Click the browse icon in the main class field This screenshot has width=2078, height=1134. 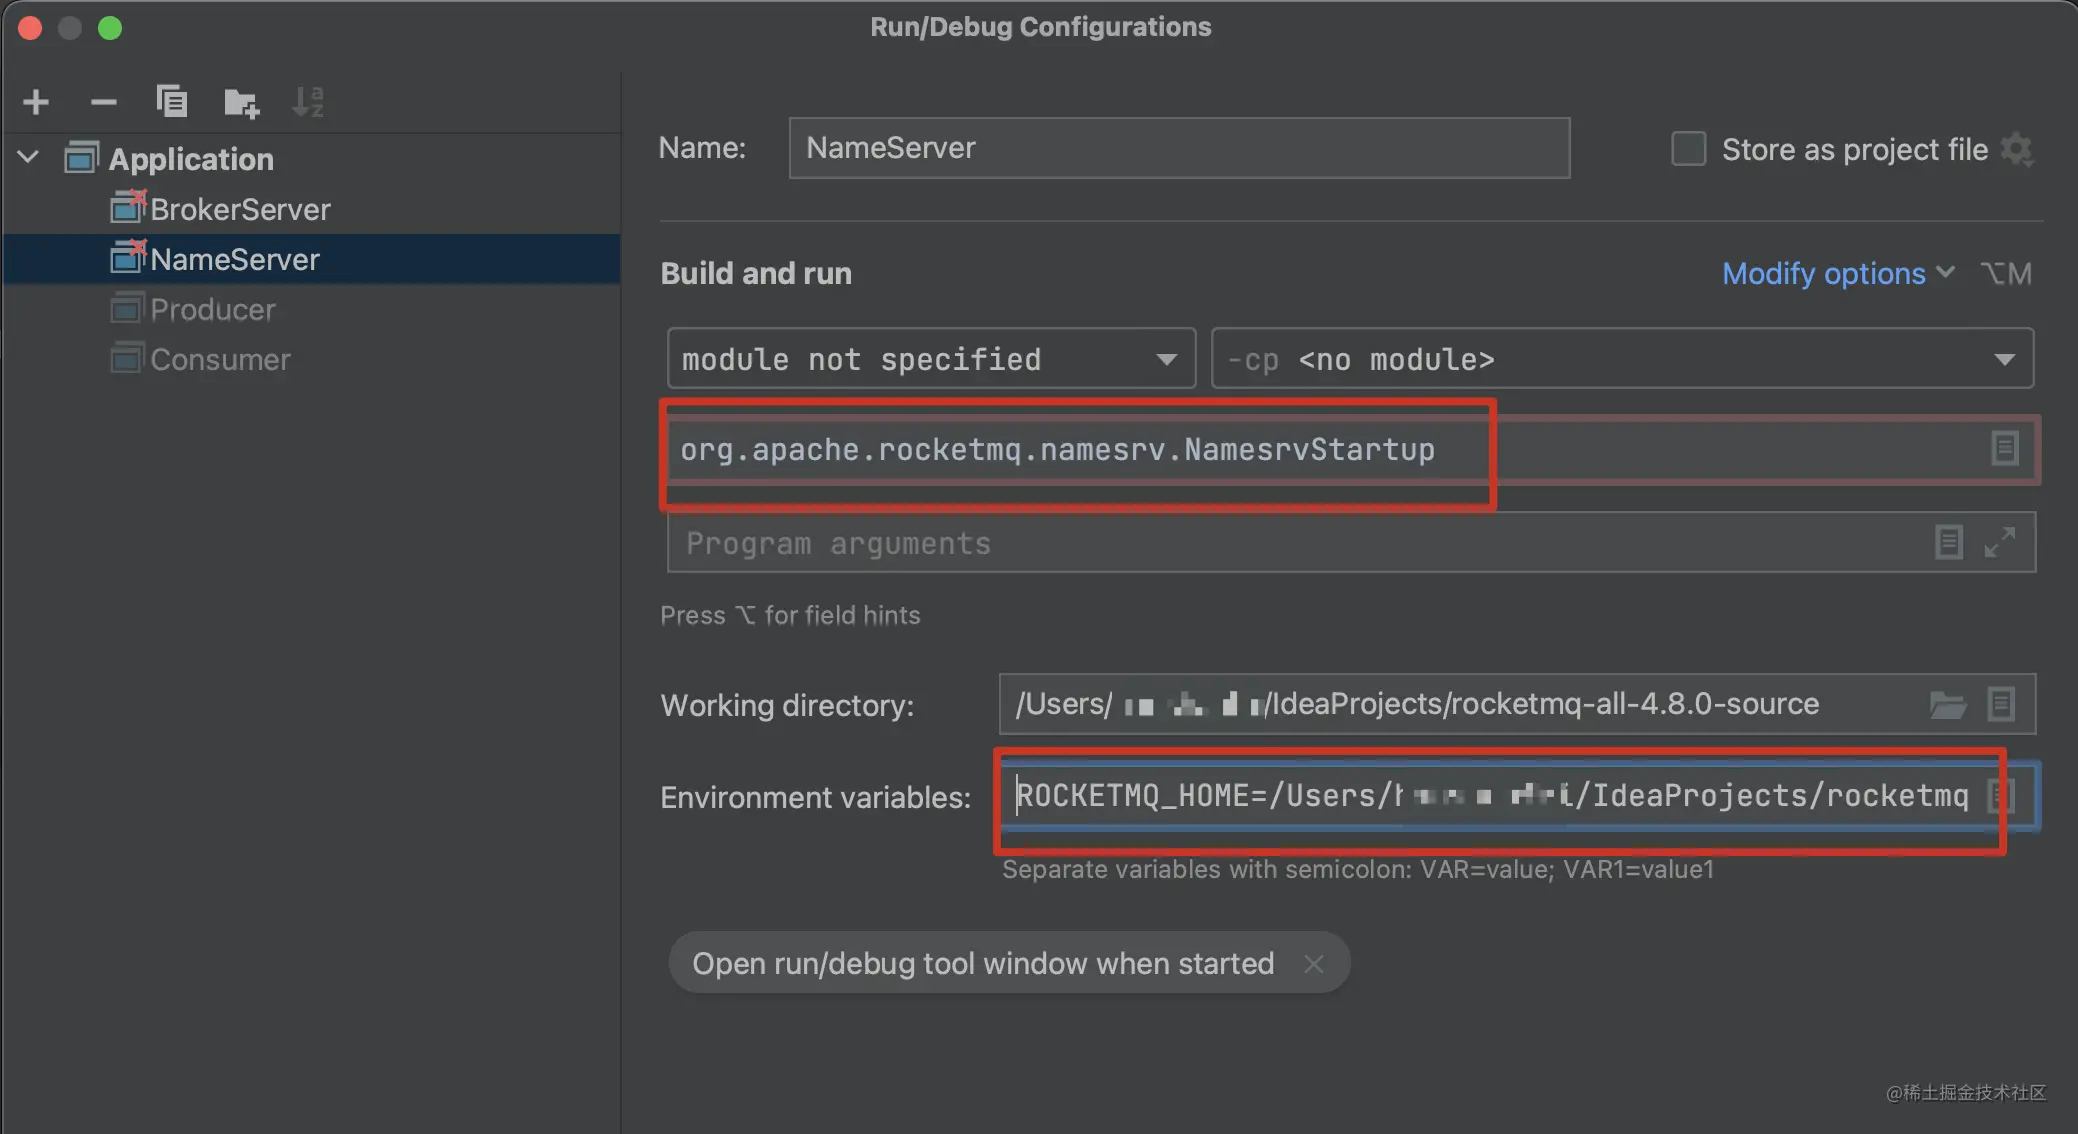[2004, 448]
